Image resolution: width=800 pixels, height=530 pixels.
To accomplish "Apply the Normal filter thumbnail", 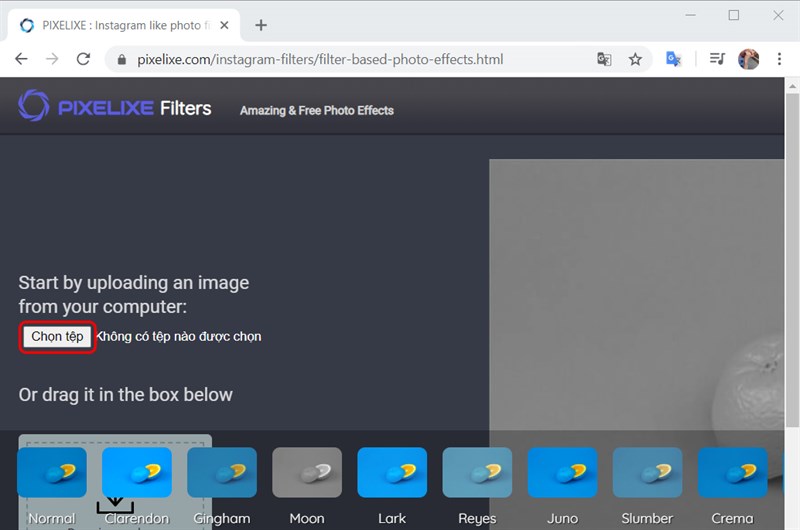I will pos(52,472).
